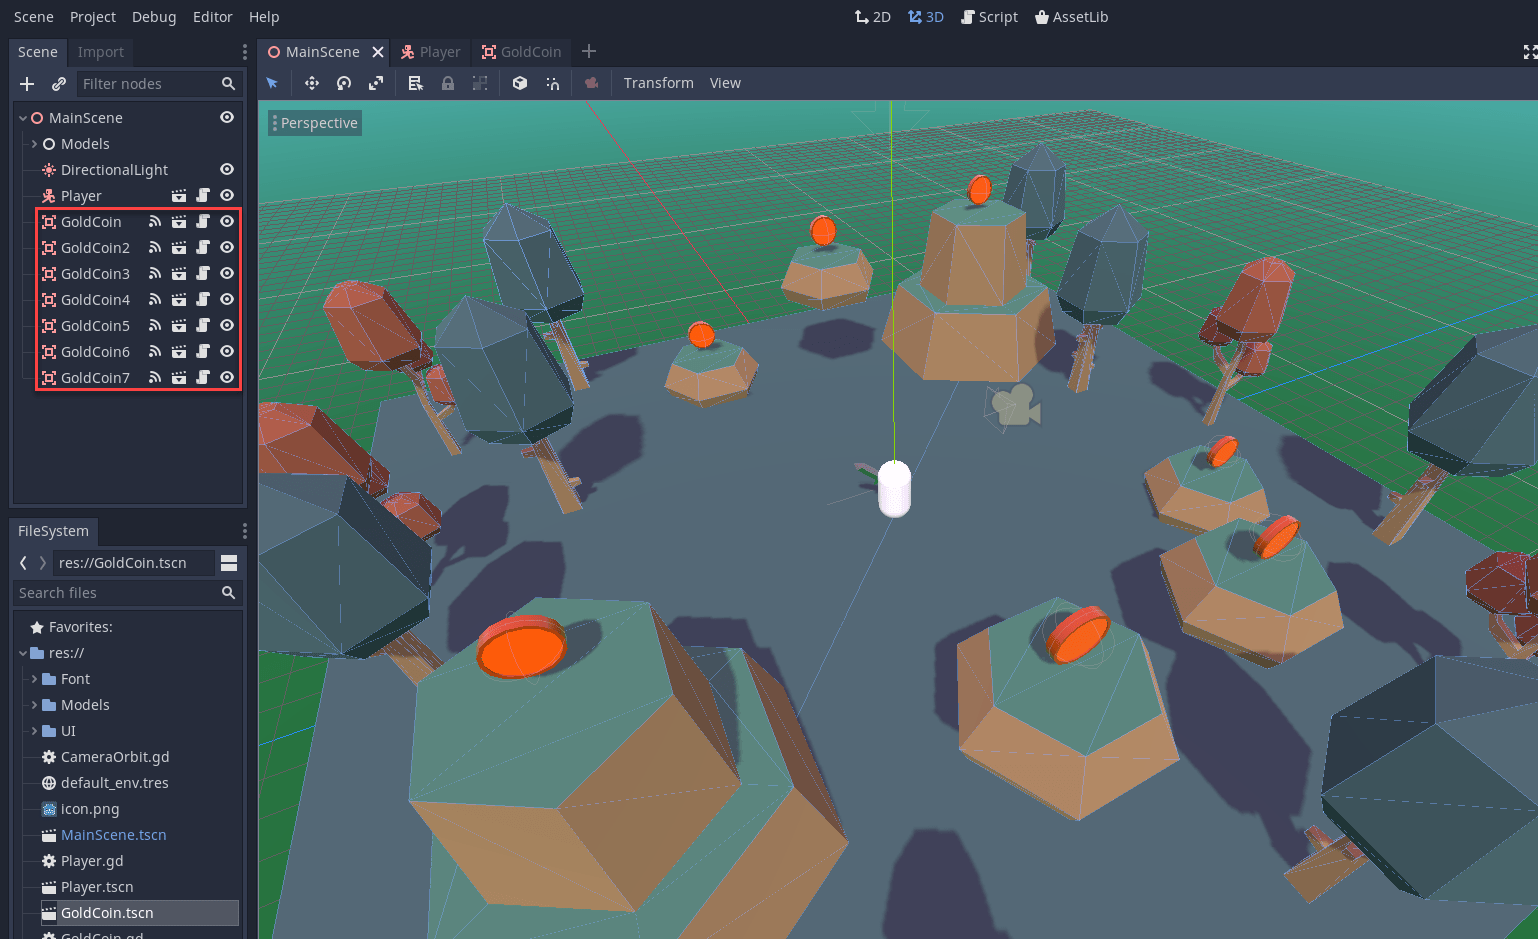Select the Rotate tool
The width and height of the screenshot is (1538, 939).
tap(343, 83)
